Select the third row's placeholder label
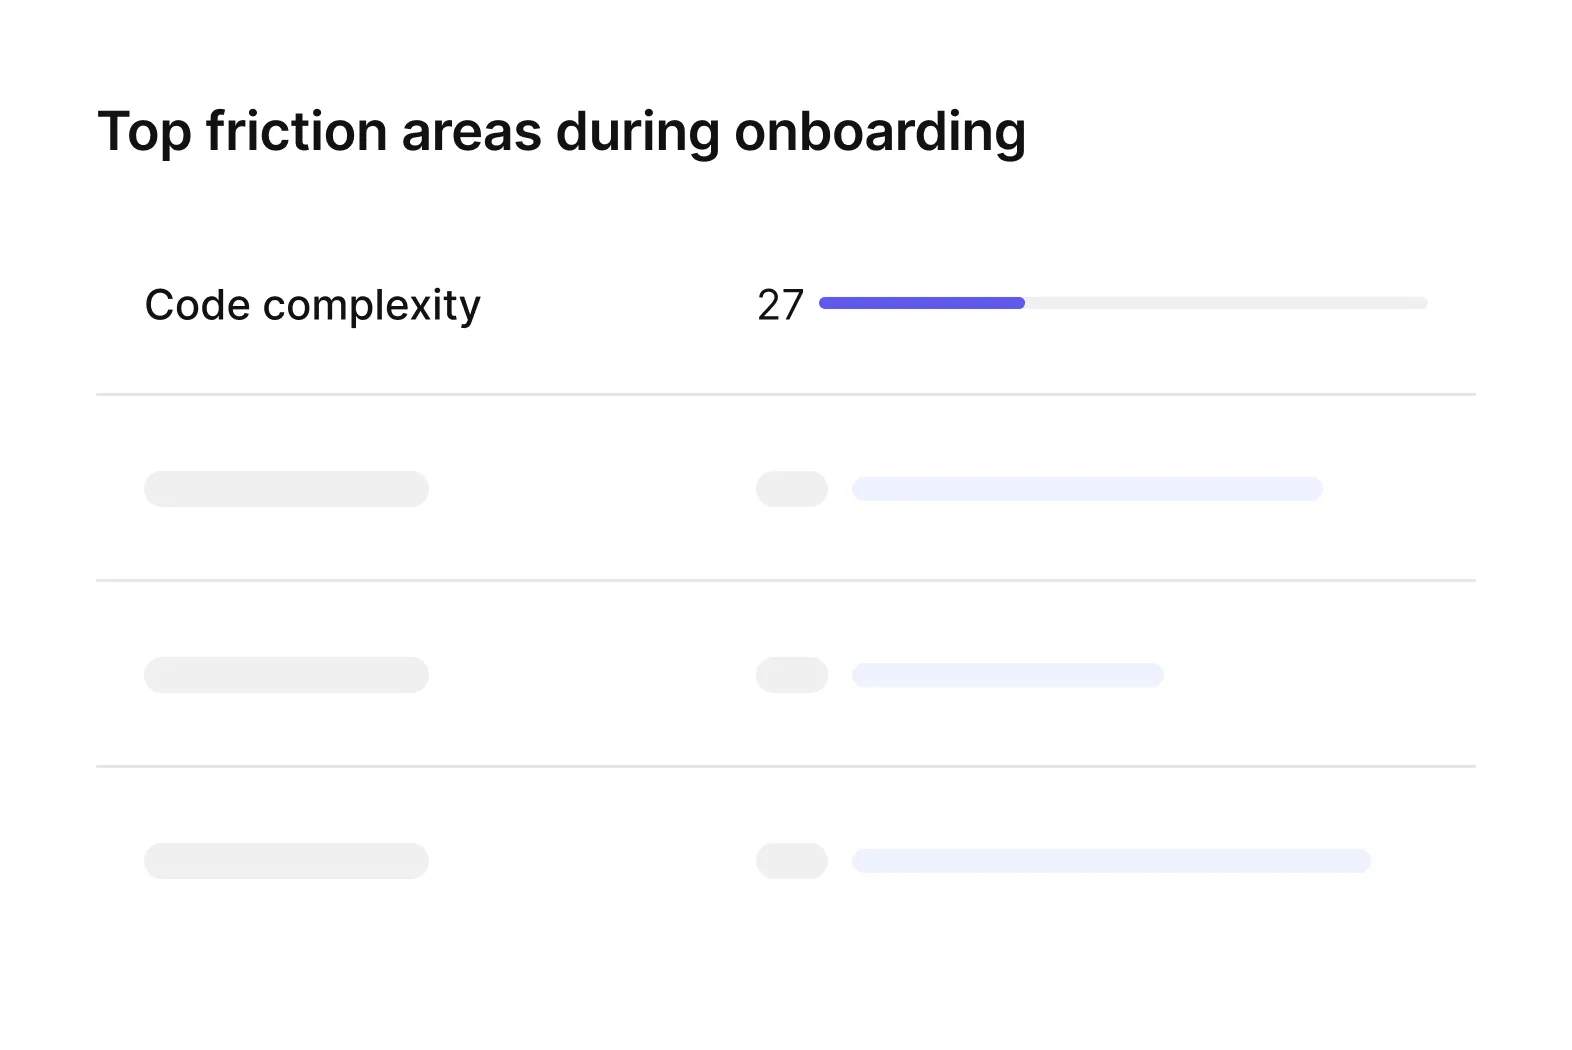The image size is (1572, 1050). click(x=286, y=675)
